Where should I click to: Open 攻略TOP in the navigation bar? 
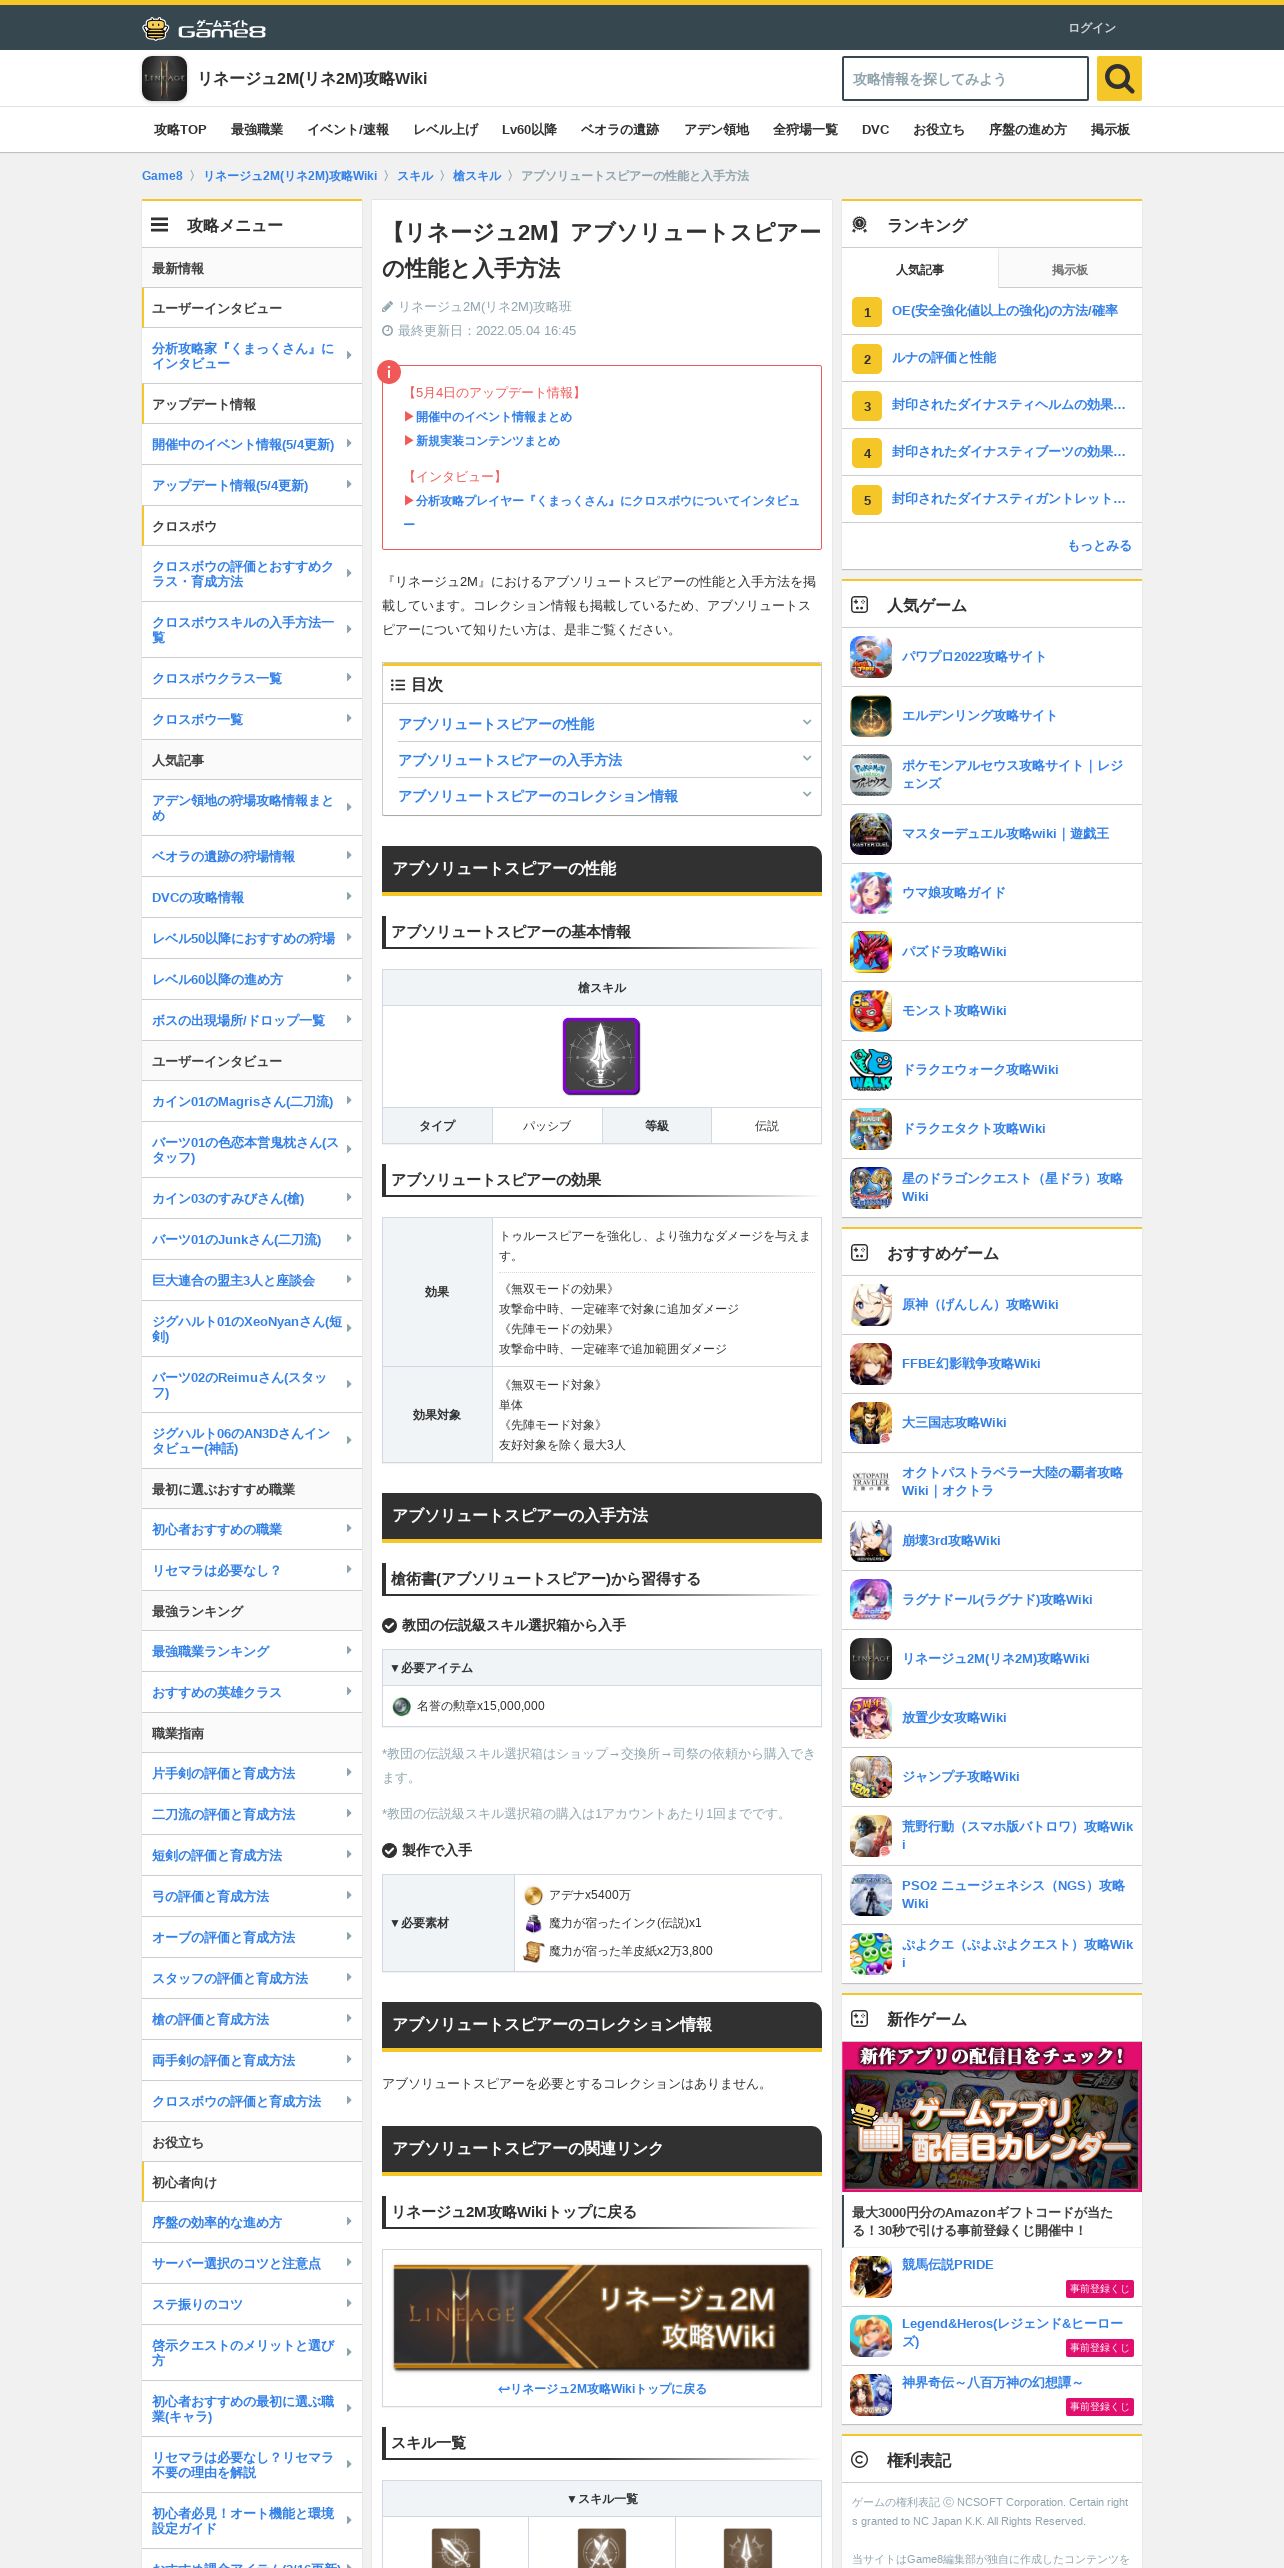click(x=180, y=130)
